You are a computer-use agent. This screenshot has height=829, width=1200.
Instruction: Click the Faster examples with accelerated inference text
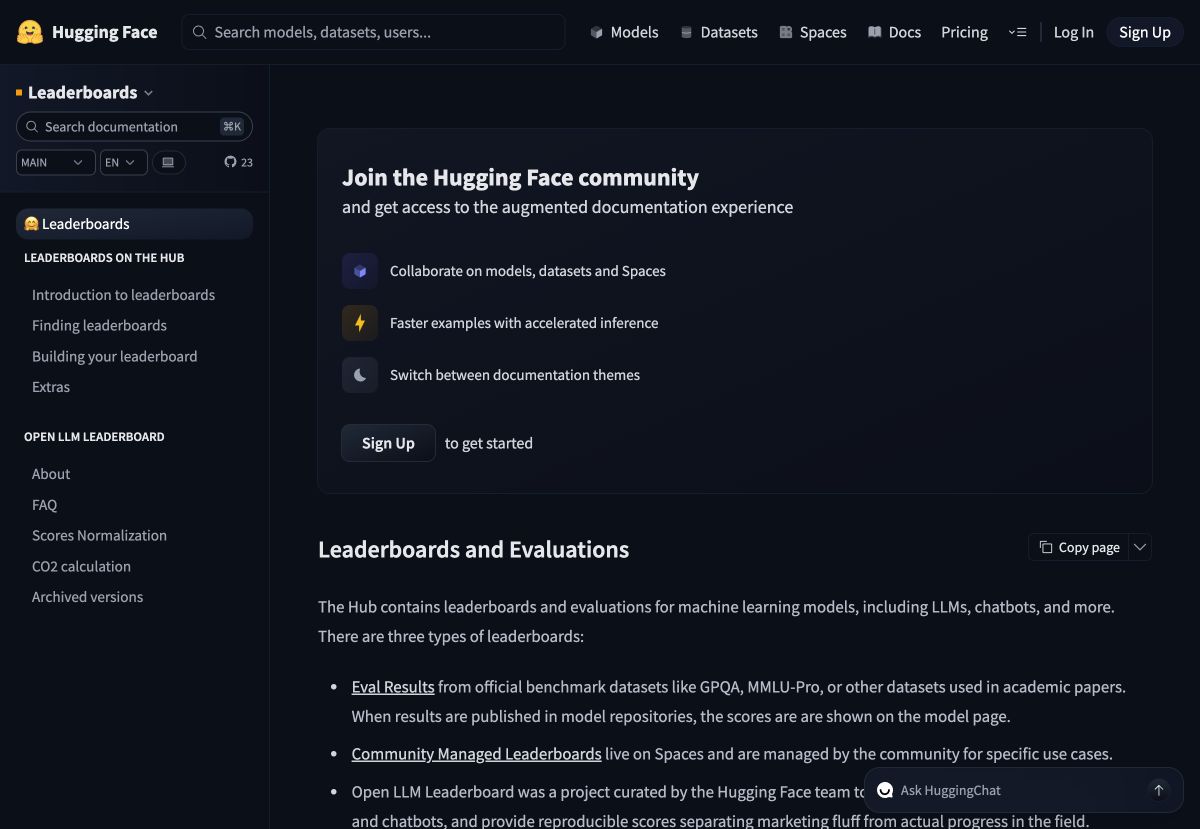524,323
